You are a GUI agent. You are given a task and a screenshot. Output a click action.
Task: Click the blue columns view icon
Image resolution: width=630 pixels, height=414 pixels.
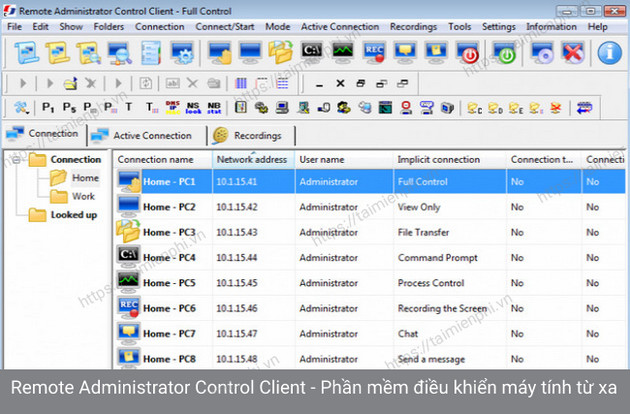click(x=241, y=83)
